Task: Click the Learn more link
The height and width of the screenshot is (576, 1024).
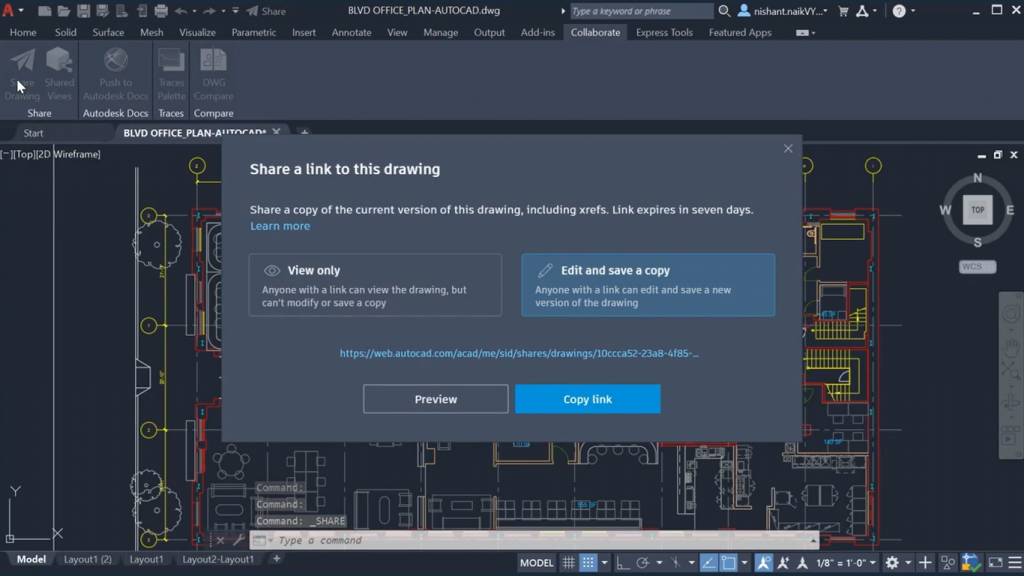Action: [x=280, y=226]
